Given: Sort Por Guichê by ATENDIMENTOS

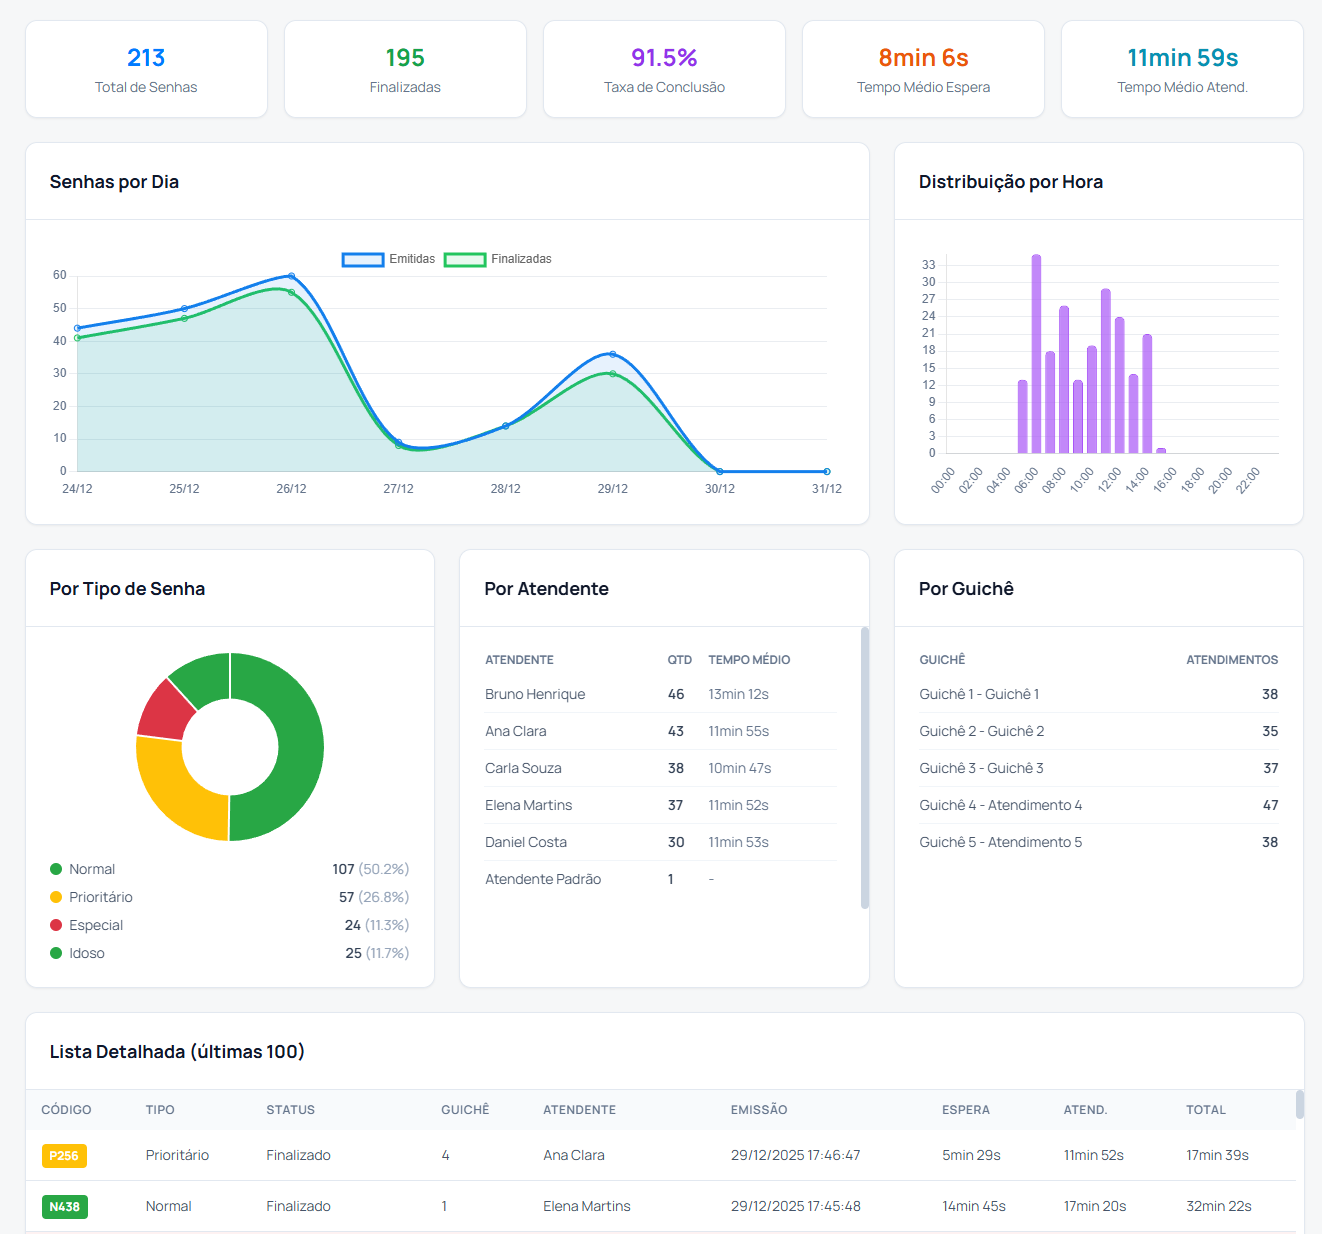Looking at the screenshot, I should pyautogui.click(x=1232, y=659).
